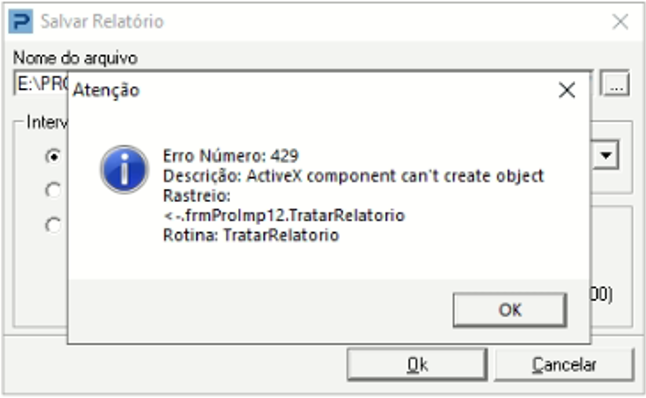Image resolution: width=646 pixels, height=398 pixels.
Task: Click Ok in the Salvar Relatório window
Action: (417, 365)
